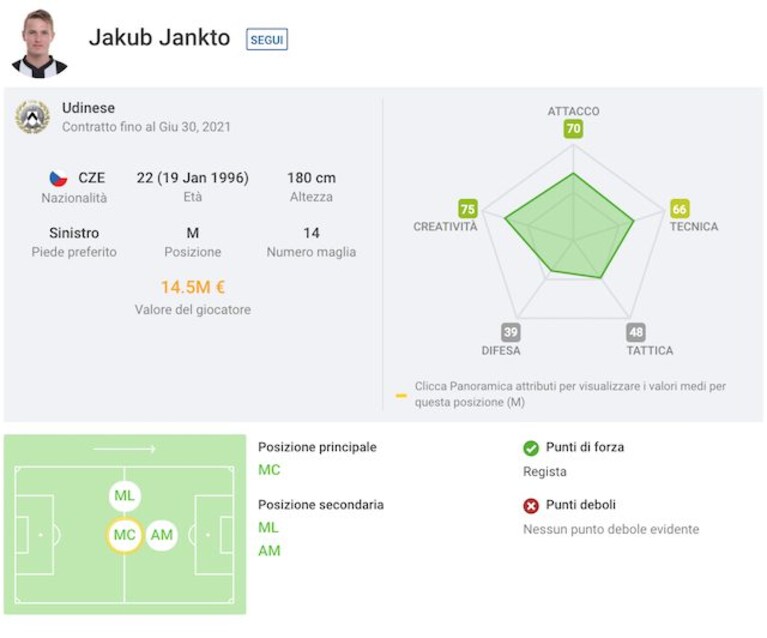
Task: Select the MC position circle on the pitch
Action: tap(124, 535)
